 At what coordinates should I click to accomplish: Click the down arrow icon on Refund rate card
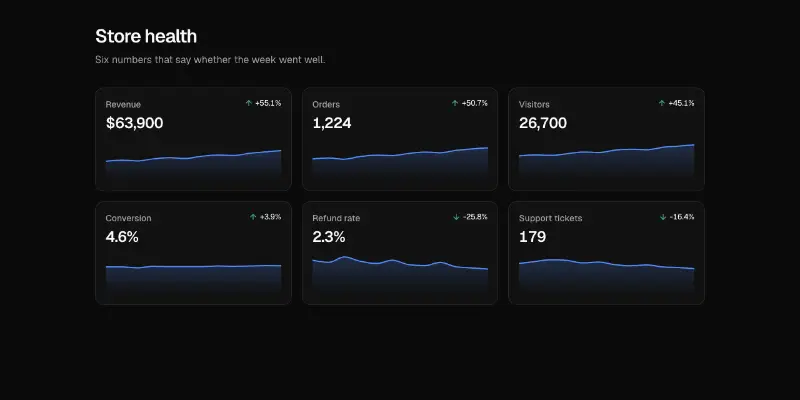click(457, 217)
